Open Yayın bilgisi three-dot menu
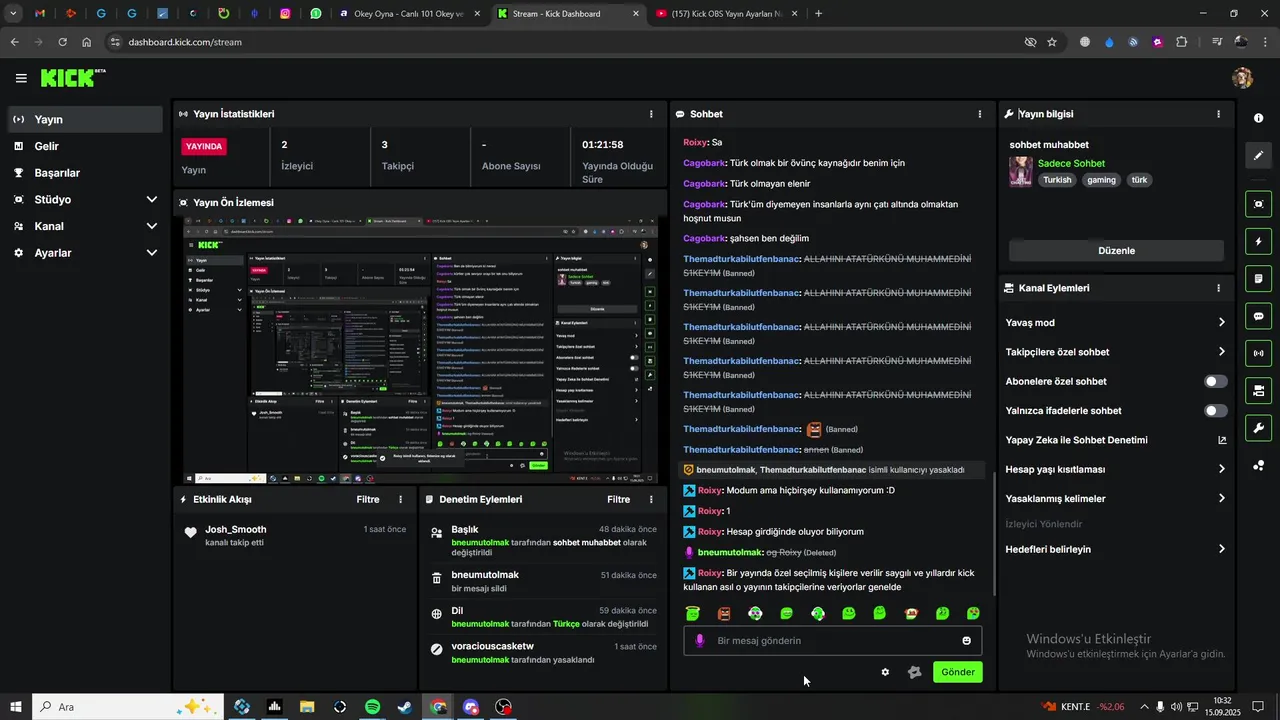The width and height of the screenshot is (1280, 720). click(x=1218, y=114)
